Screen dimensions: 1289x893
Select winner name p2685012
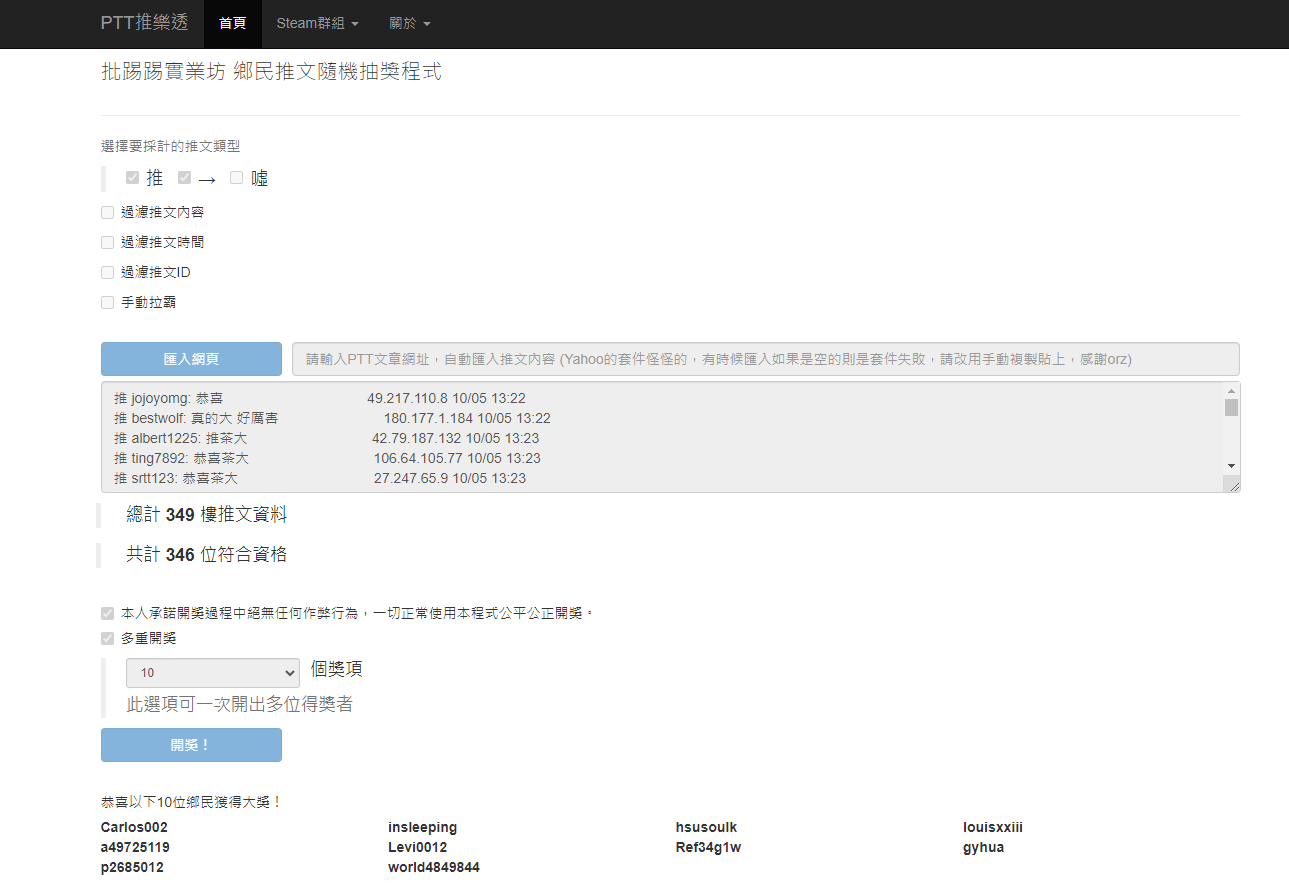[x=132, y=868]
